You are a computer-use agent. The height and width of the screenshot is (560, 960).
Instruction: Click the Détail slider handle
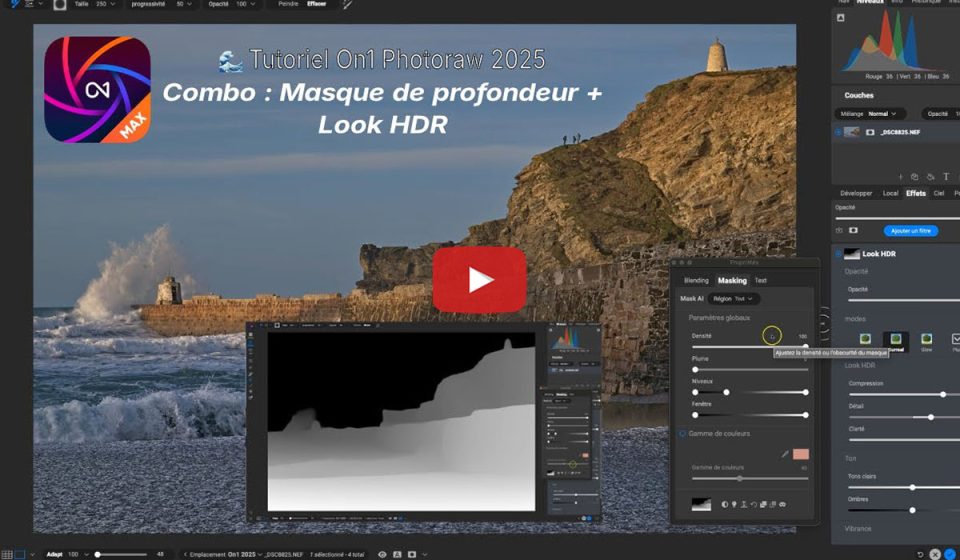pos(931,417)
